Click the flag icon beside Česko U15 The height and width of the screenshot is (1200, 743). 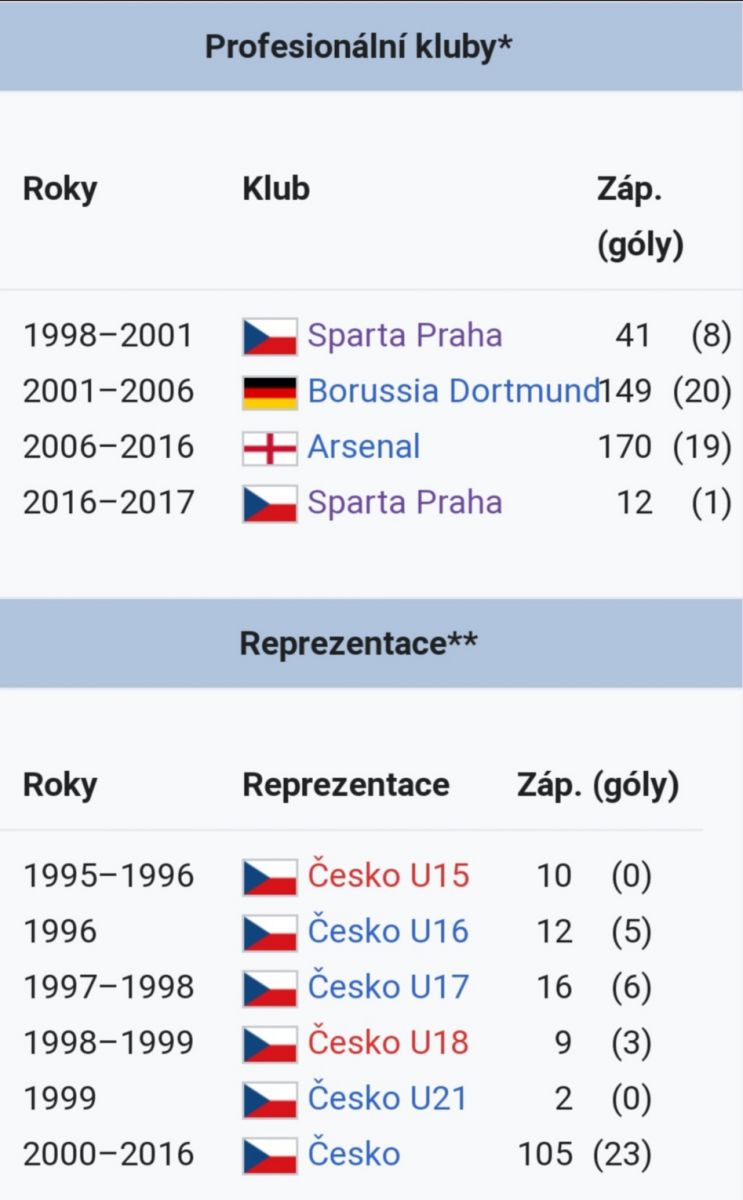coord(270,877)
